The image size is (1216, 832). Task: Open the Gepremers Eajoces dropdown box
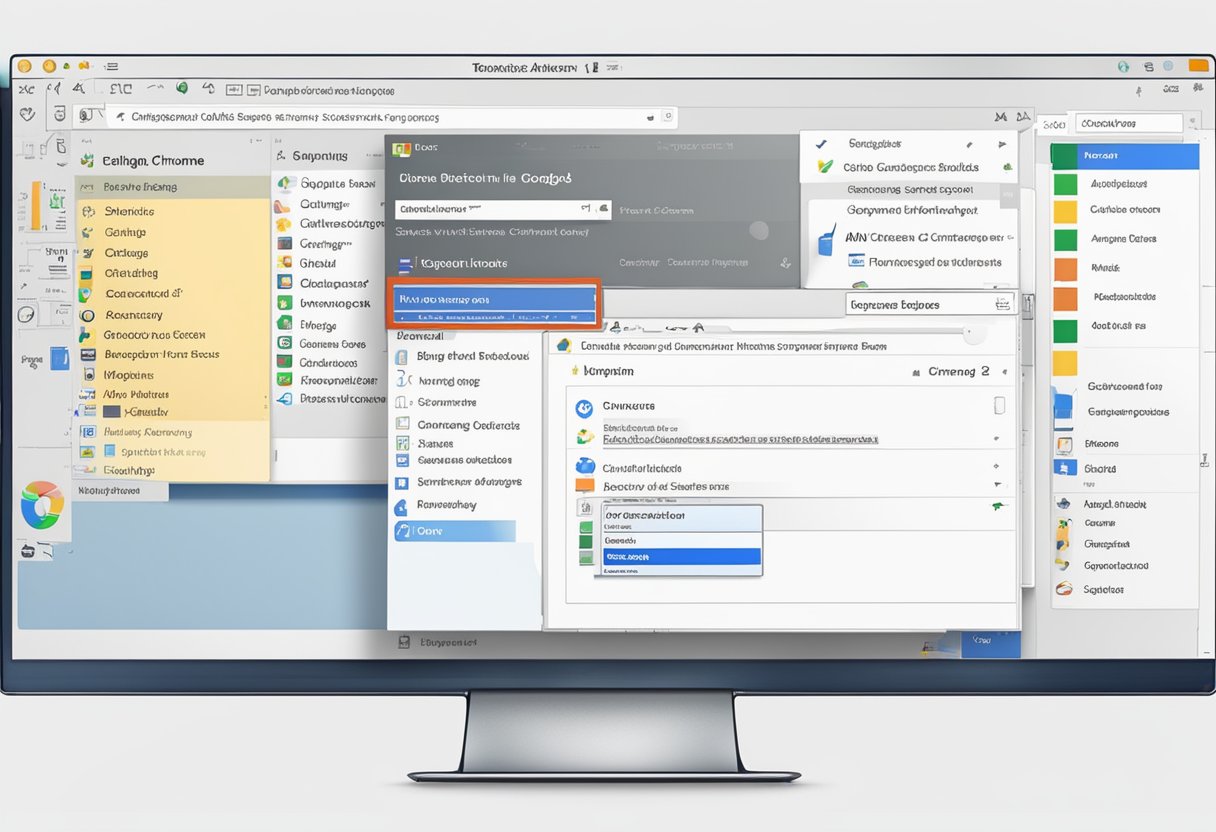pyautogui.click(x=930, y=304)
